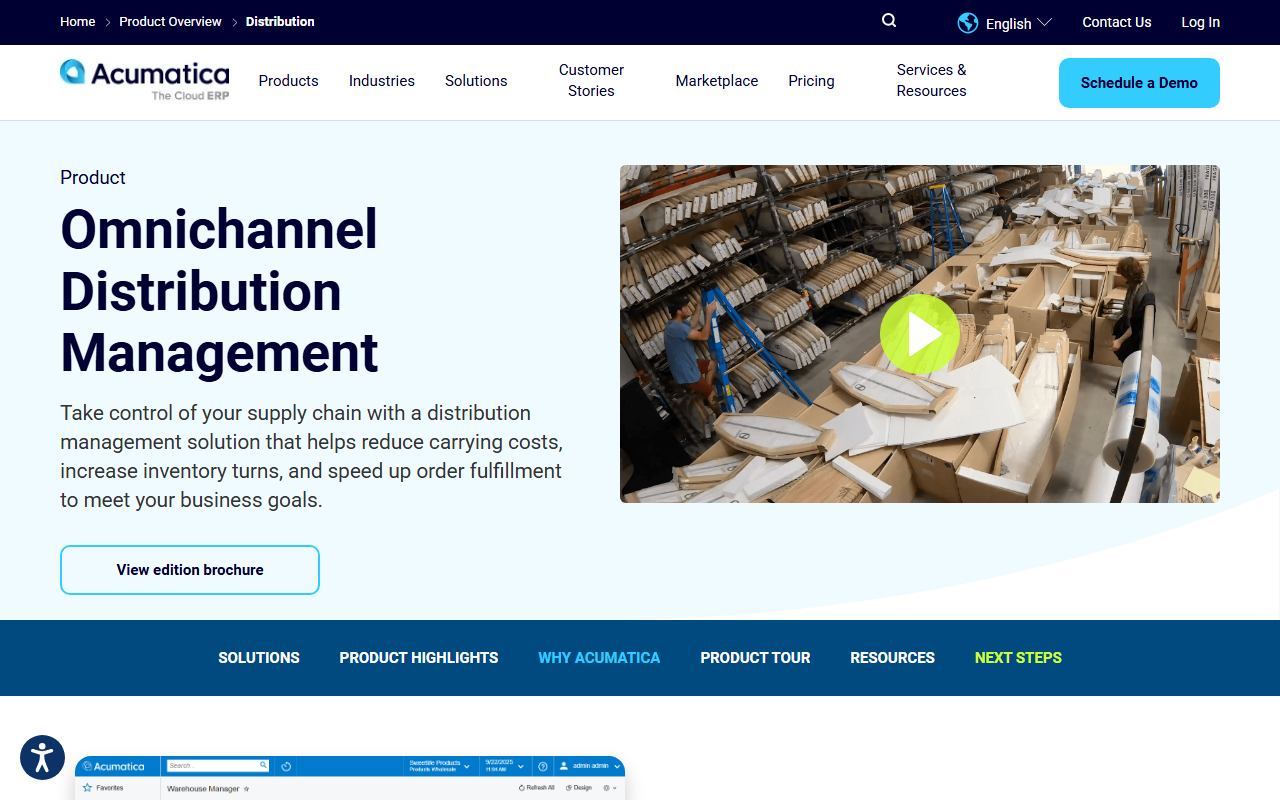1280x800 pixels.
Task: Open the Solutions menu
Action: pyautogui.click(x=476, y=81)
